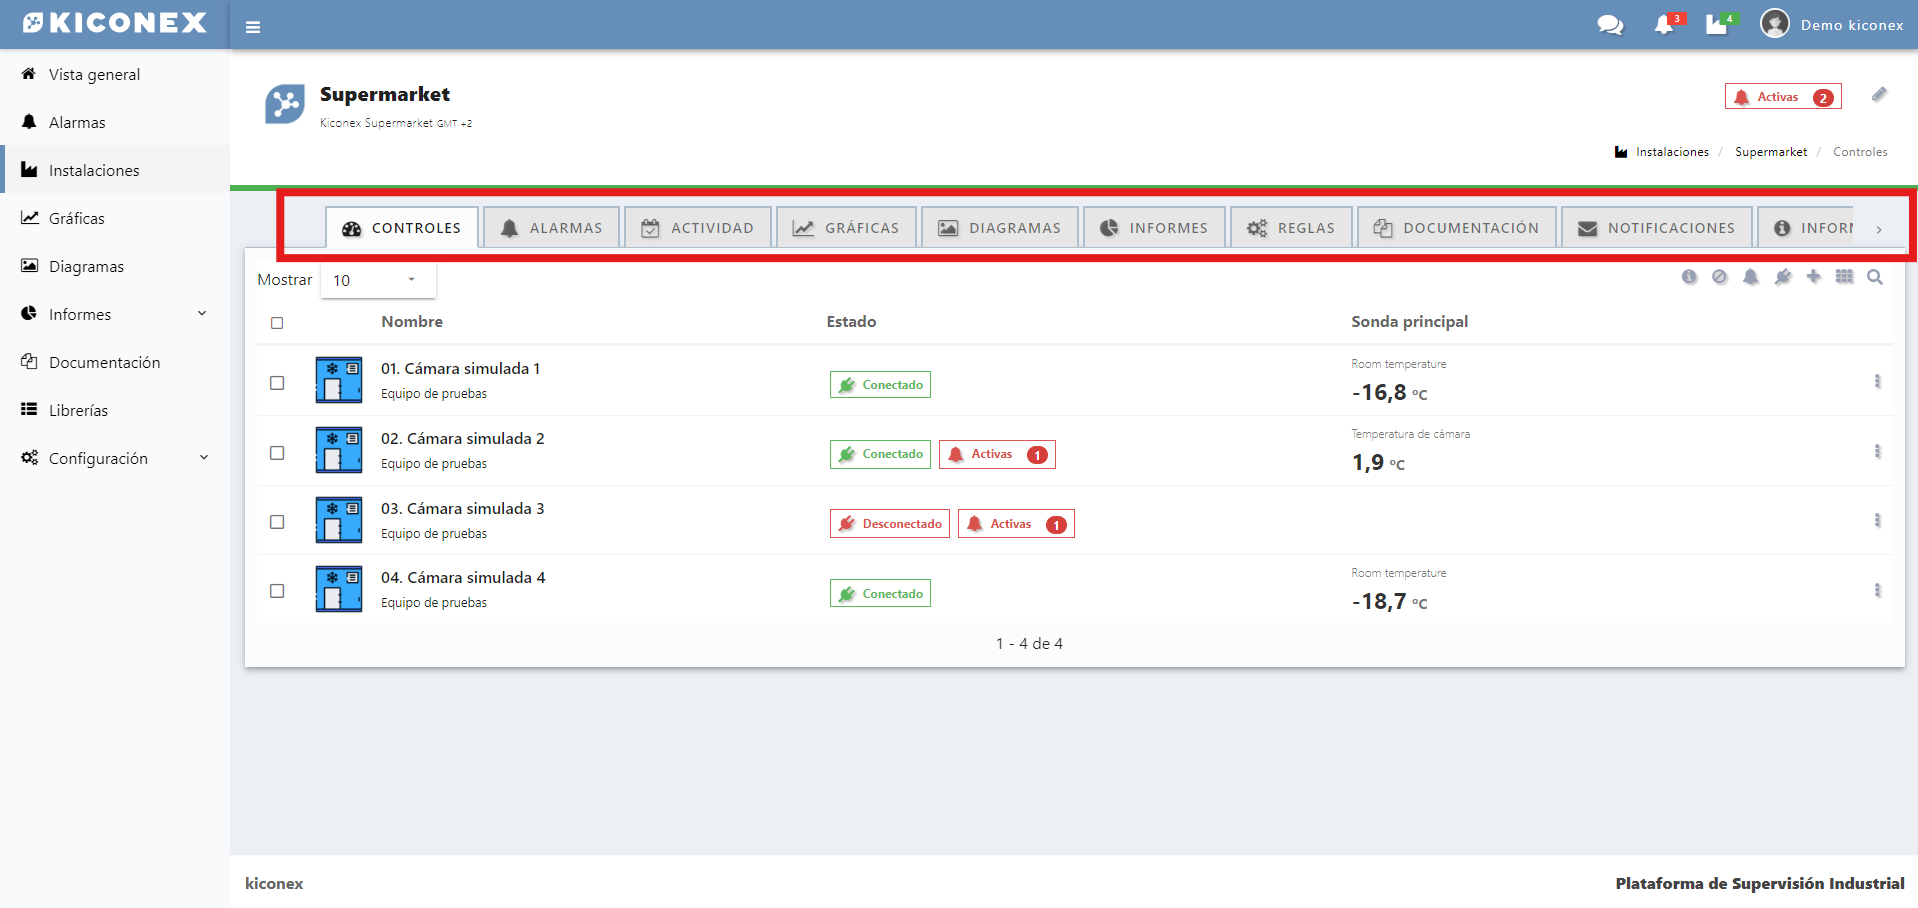Open the top bar alarm notifications bell
Screen dimensions: 1918x908
[x=1665, y=25]
